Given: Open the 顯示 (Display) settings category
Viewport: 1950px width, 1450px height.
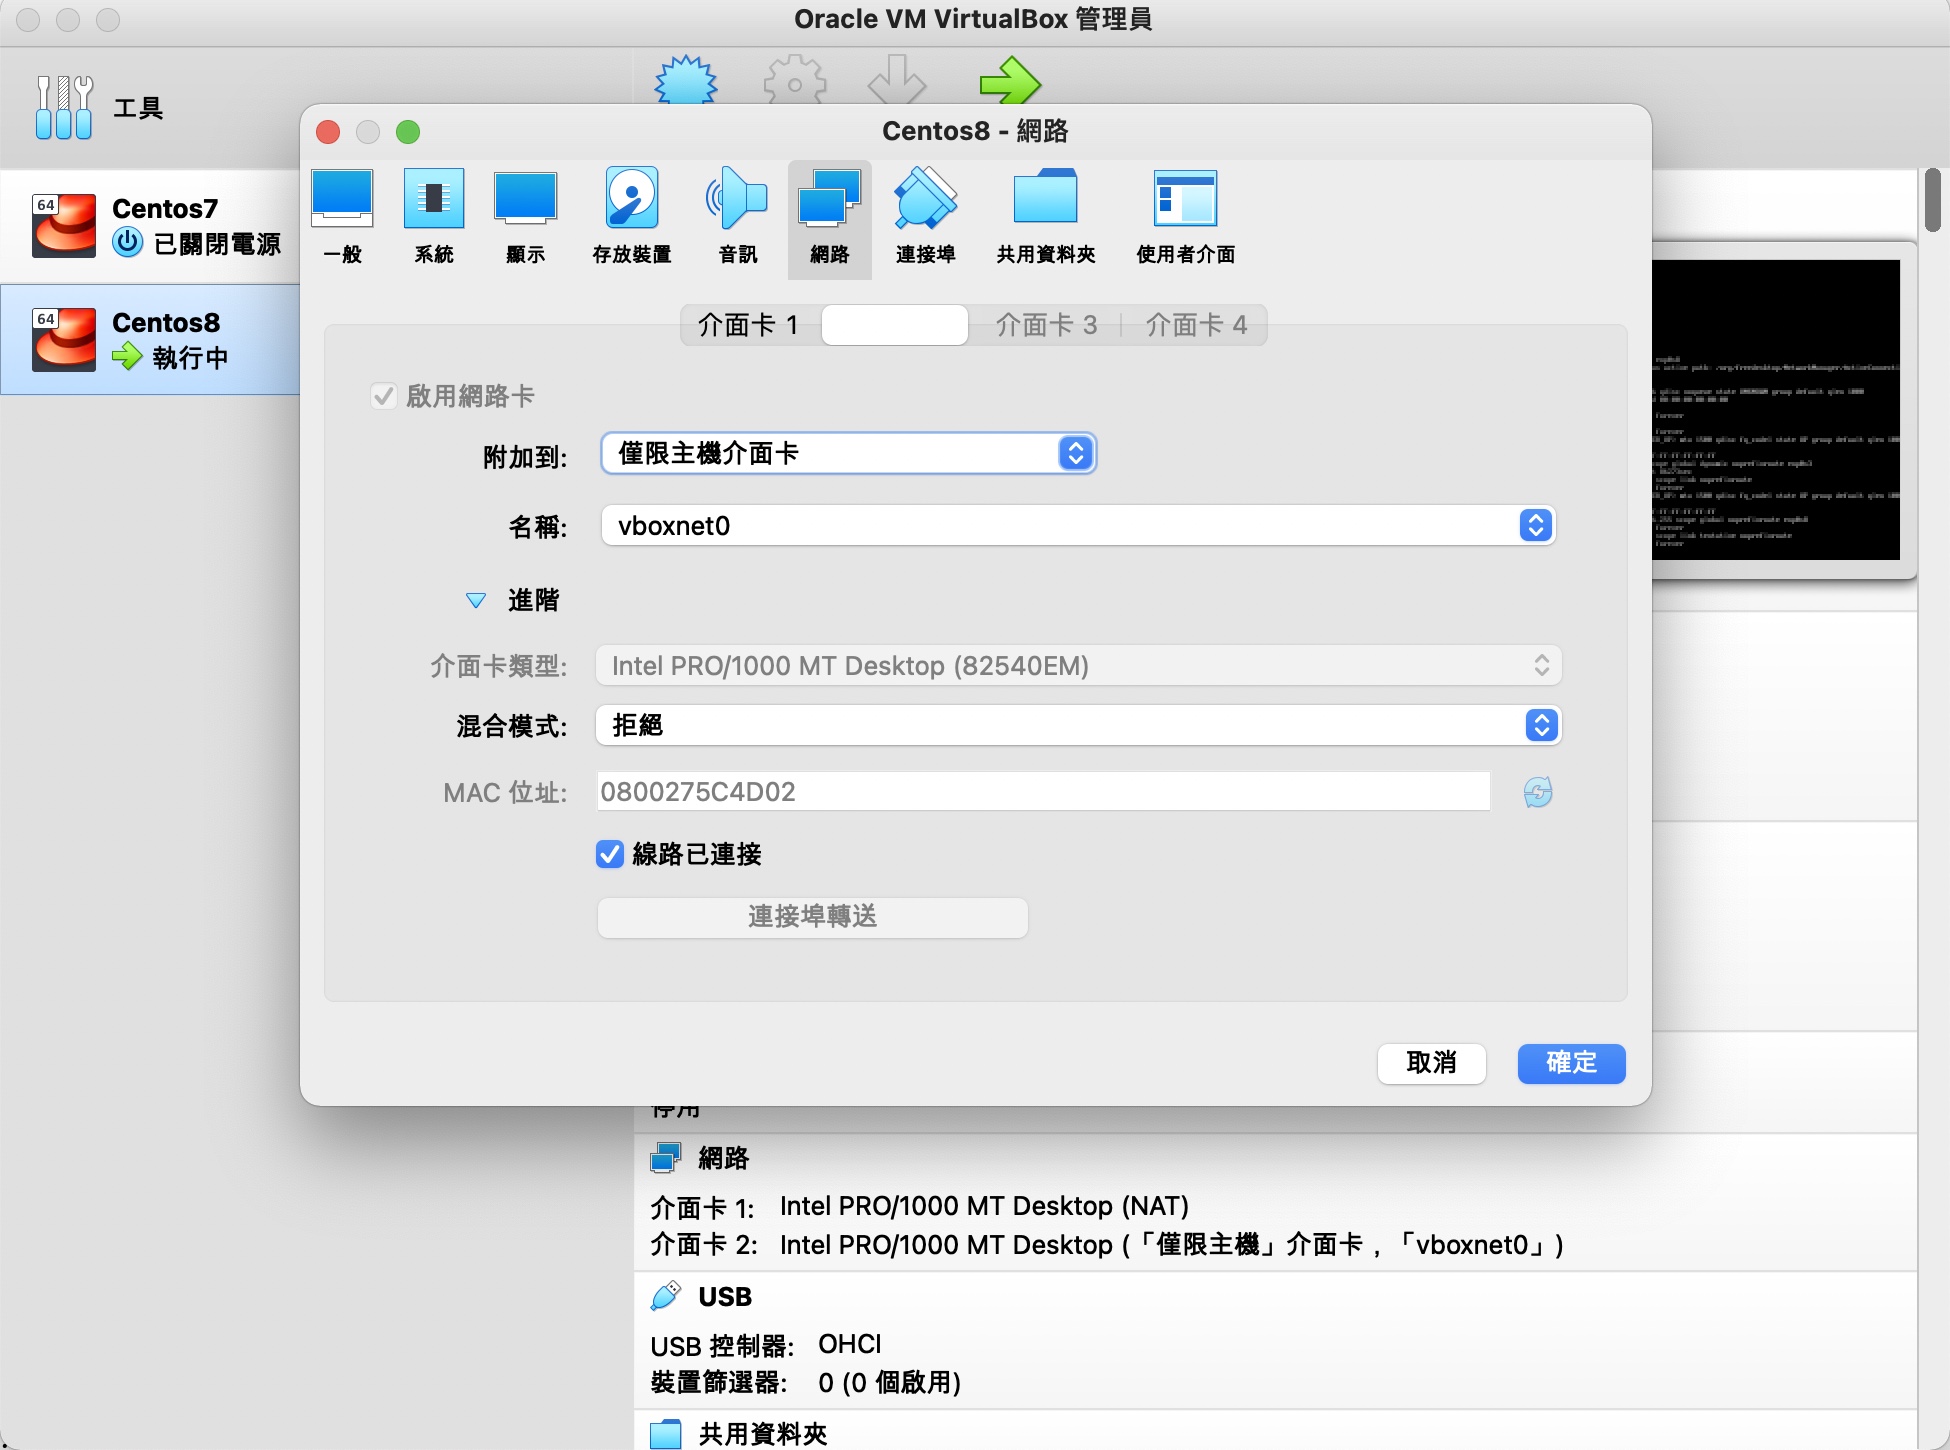Looking at the screenshot, I should pyautogui.click(x=525, y=218).
